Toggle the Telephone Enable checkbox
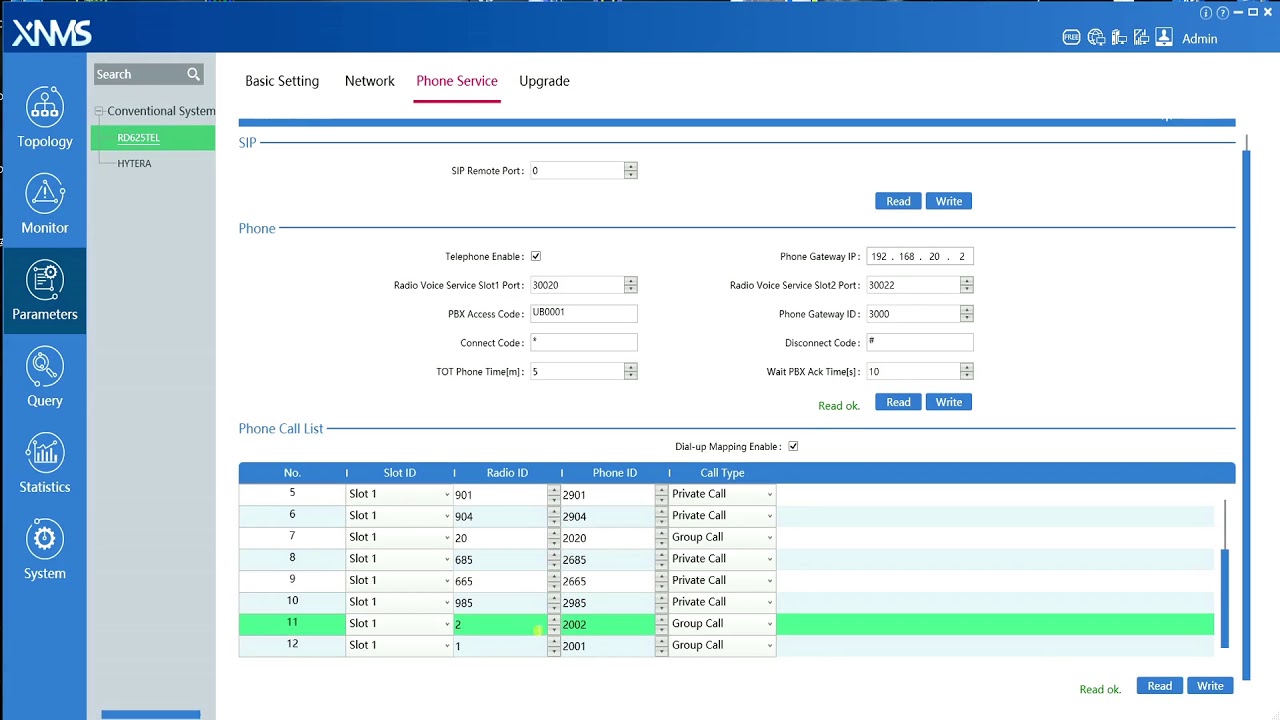The image size is (1280, 720). pyautogui.click(x=536, y=256)
